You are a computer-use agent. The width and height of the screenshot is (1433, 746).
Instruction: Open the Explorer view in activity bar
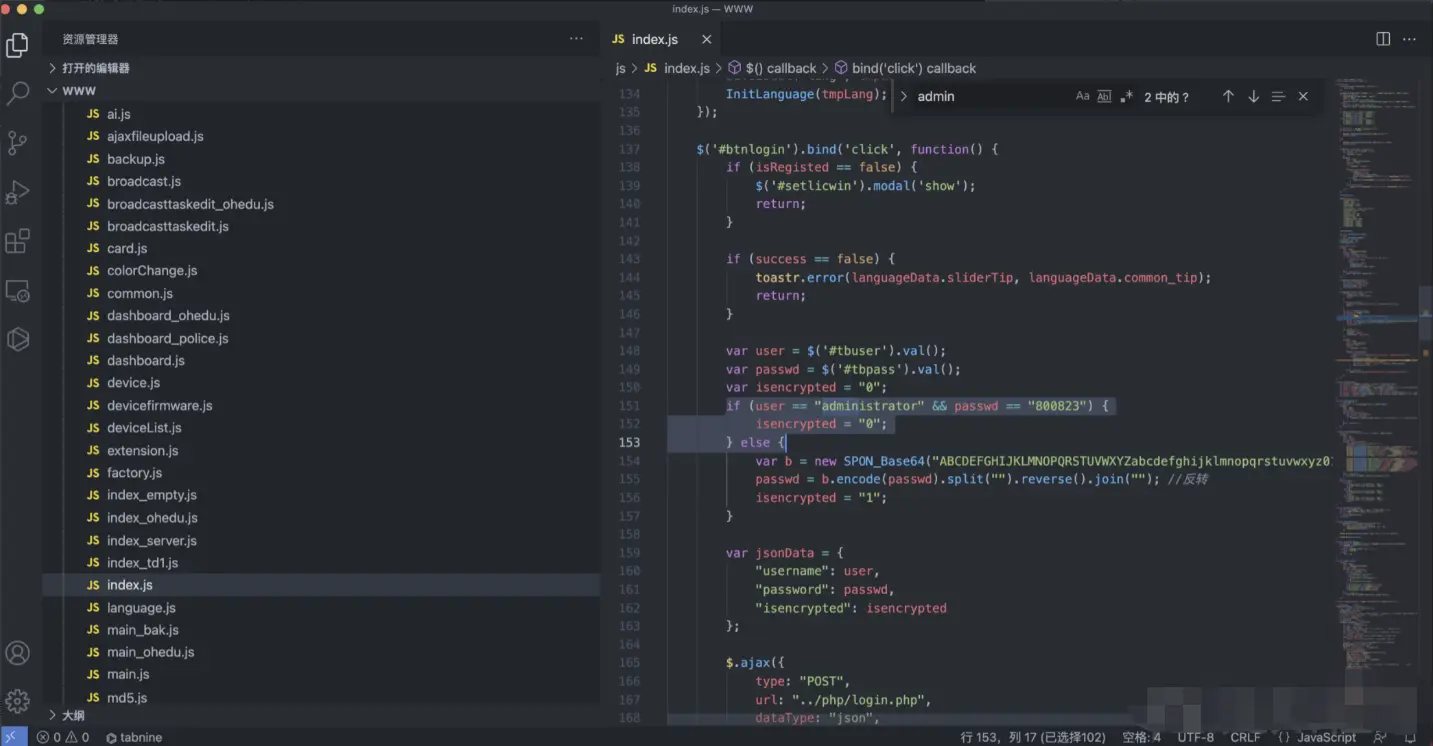[17, 45]
